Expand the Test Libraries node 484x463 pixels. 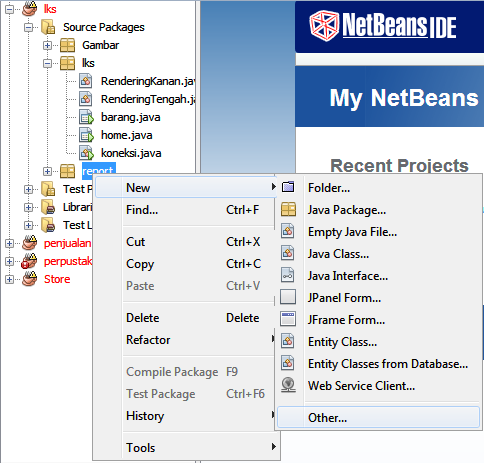(x=29, y=225)
